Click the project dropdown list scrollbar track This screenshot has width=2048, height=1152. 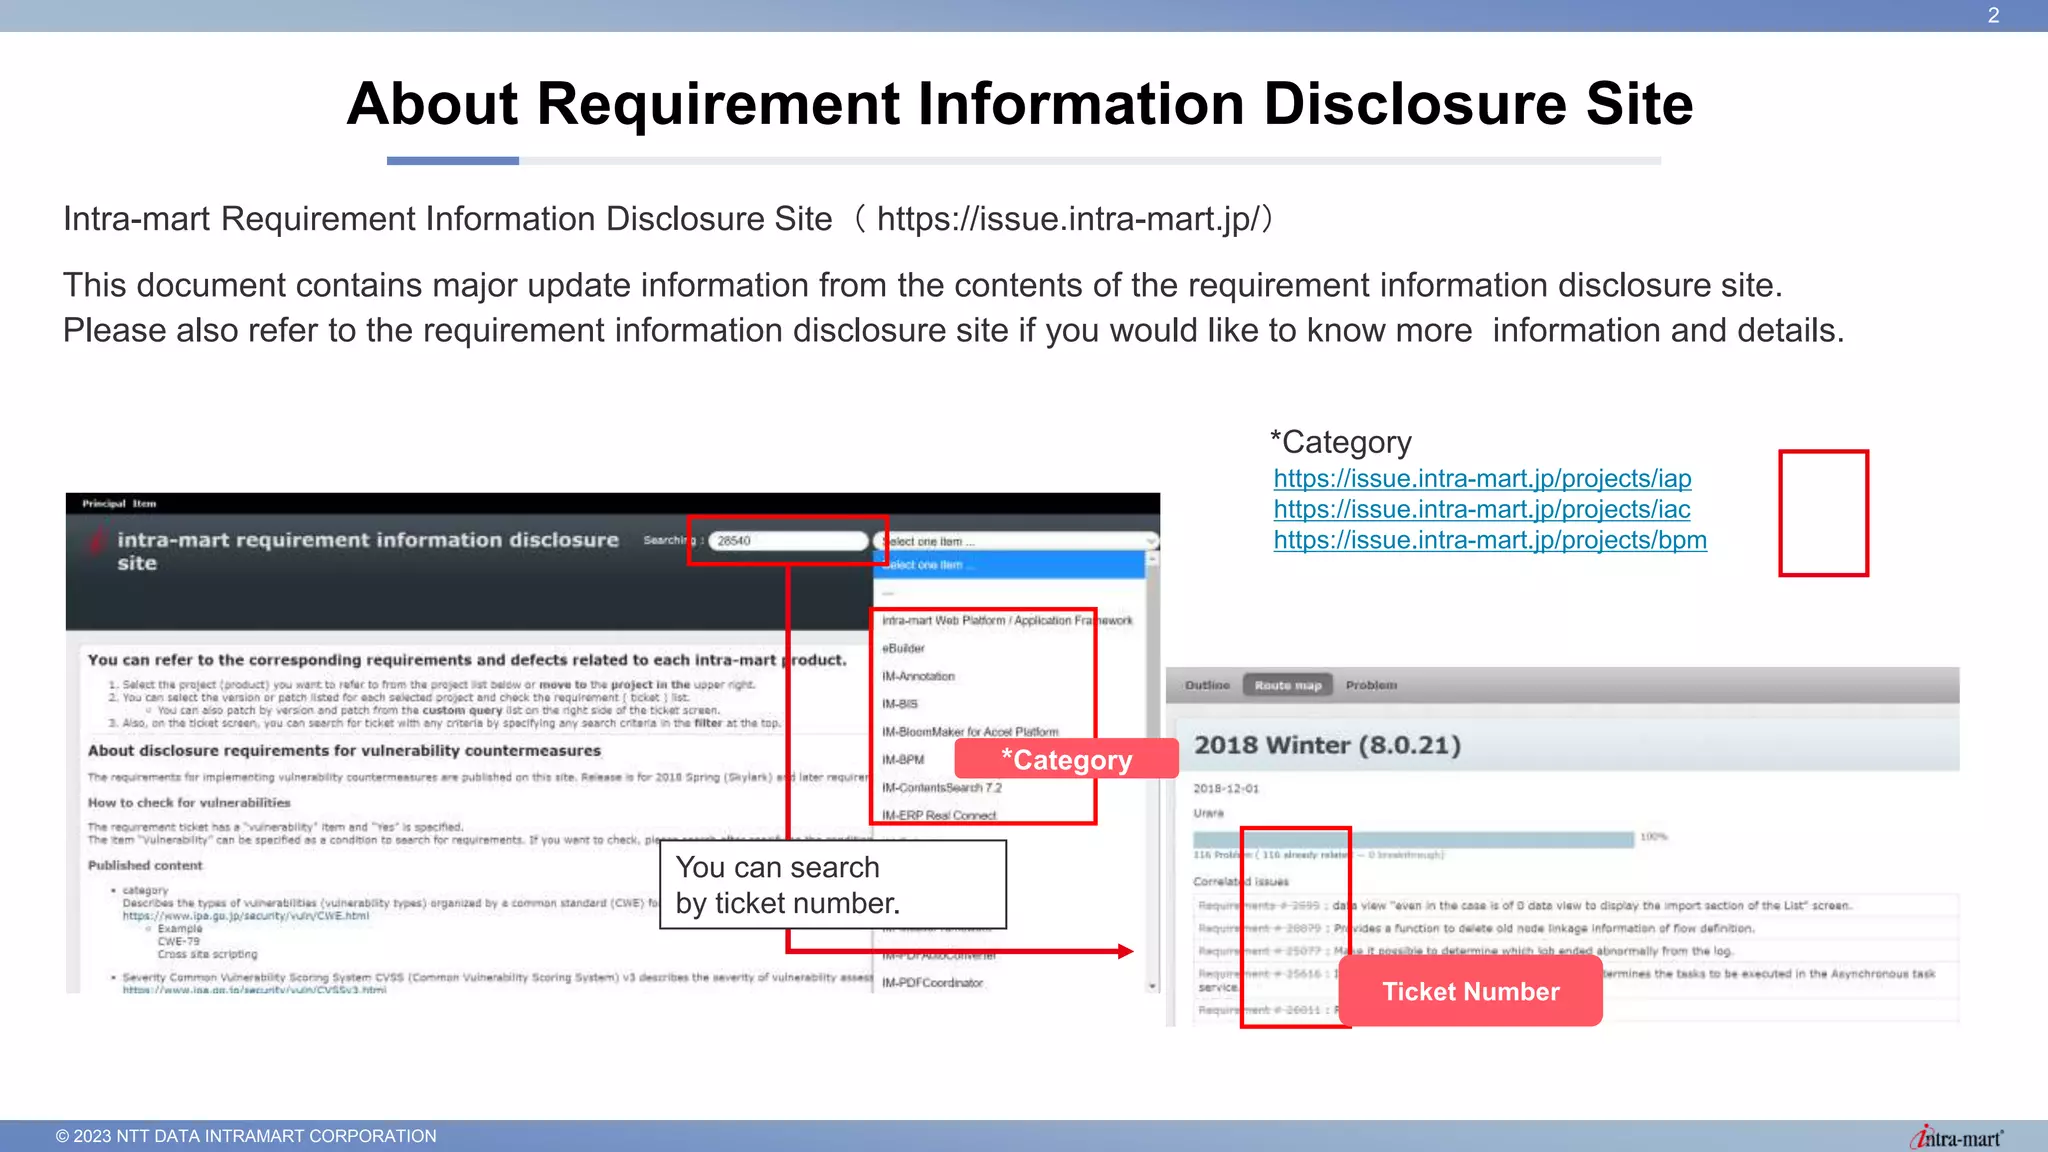coord(1152,772)
